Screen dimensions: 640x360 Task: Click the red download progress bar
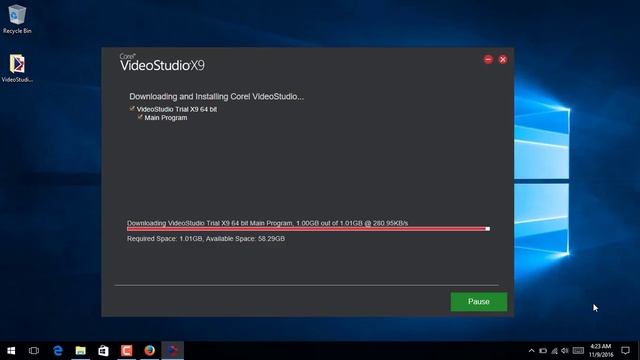308,229
